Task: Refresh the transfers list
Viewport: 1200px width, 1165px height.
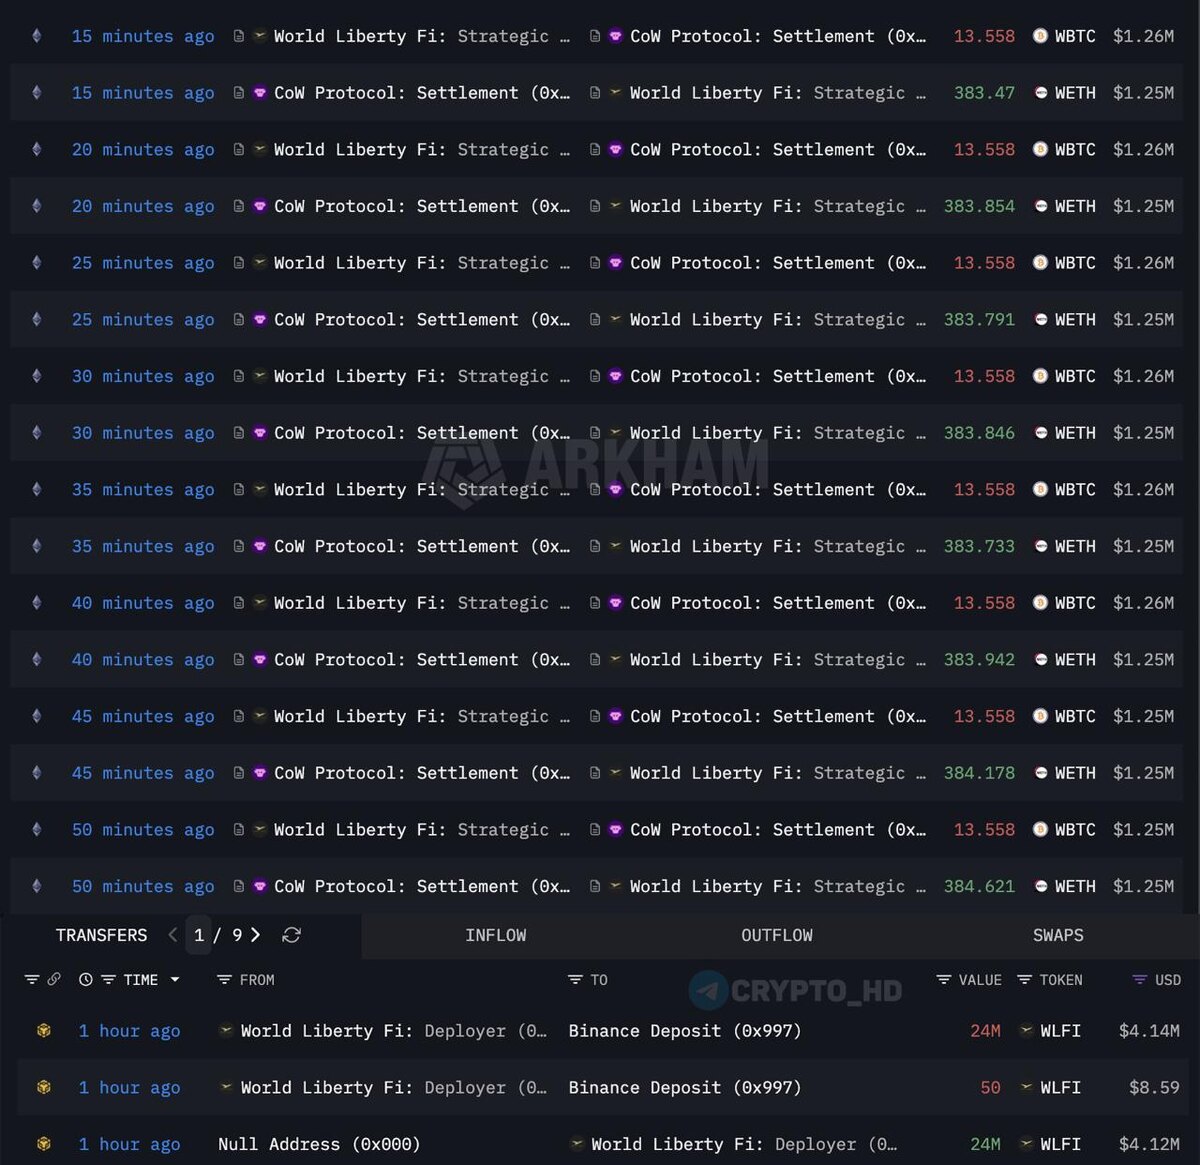Action: [291, 935]
